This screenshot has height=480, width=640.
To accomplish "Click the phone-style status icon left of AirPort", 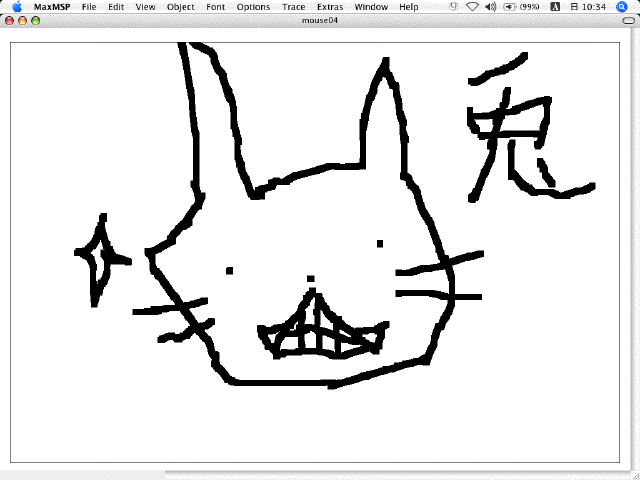I will click(x=455, y=7).
